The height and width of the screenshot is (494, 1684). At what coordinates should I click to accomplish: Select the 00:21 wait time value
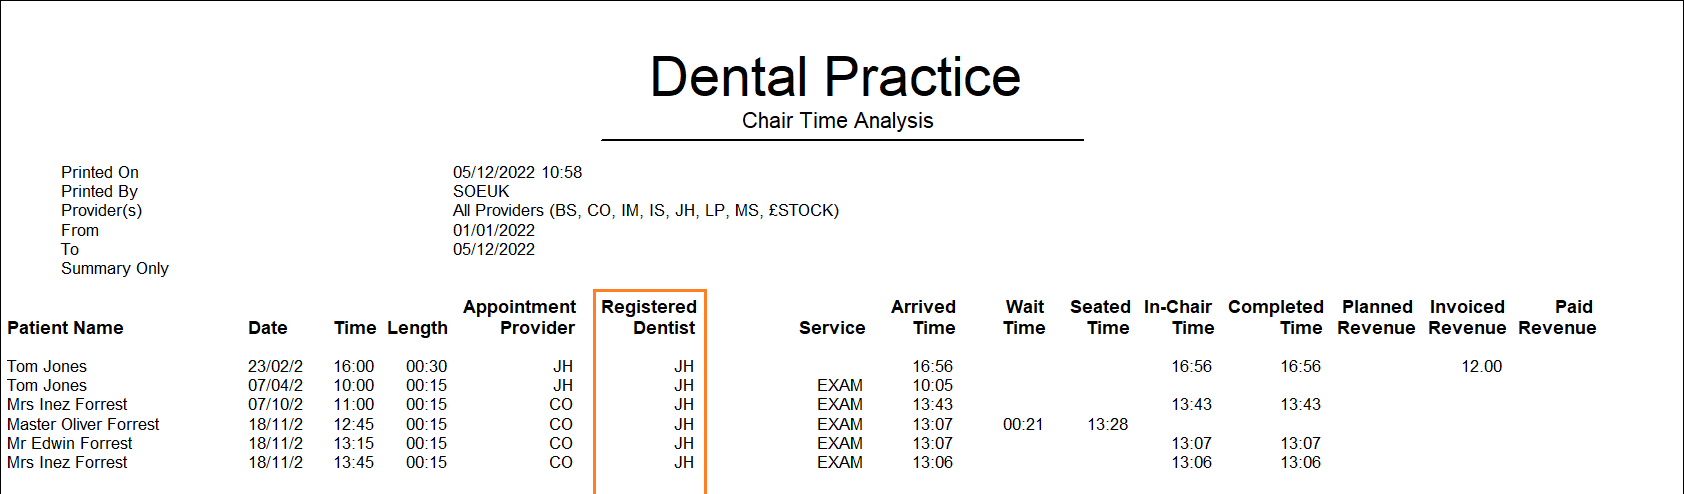[1022, 424]
